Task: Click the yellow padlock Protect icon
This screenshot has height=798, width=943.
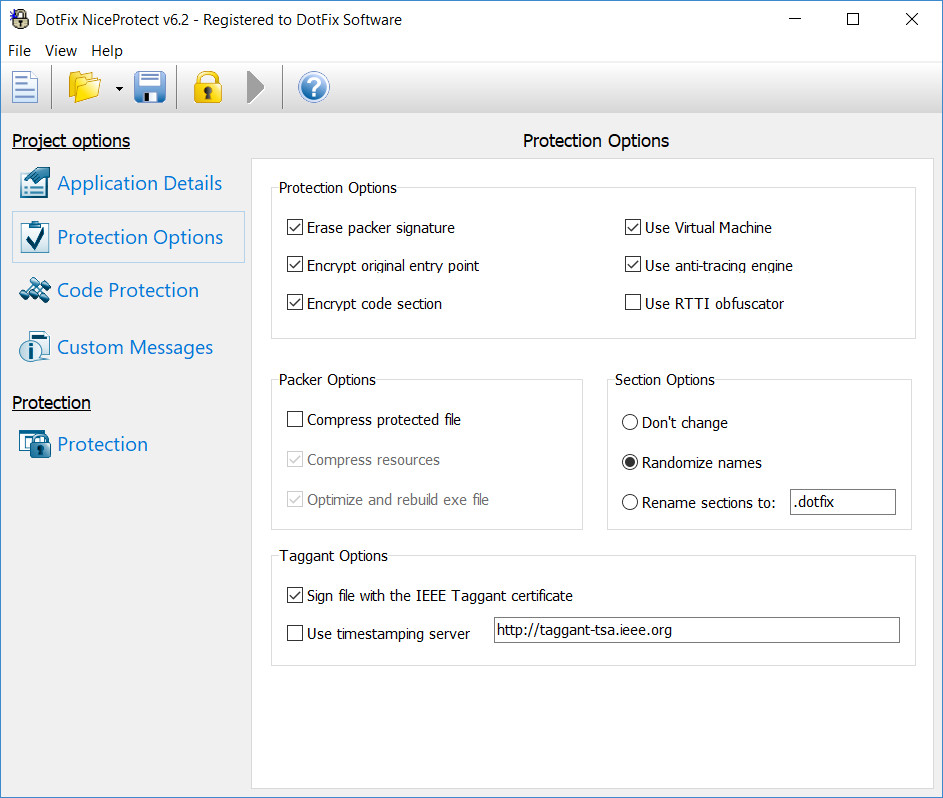Action: tap(207, 87)
